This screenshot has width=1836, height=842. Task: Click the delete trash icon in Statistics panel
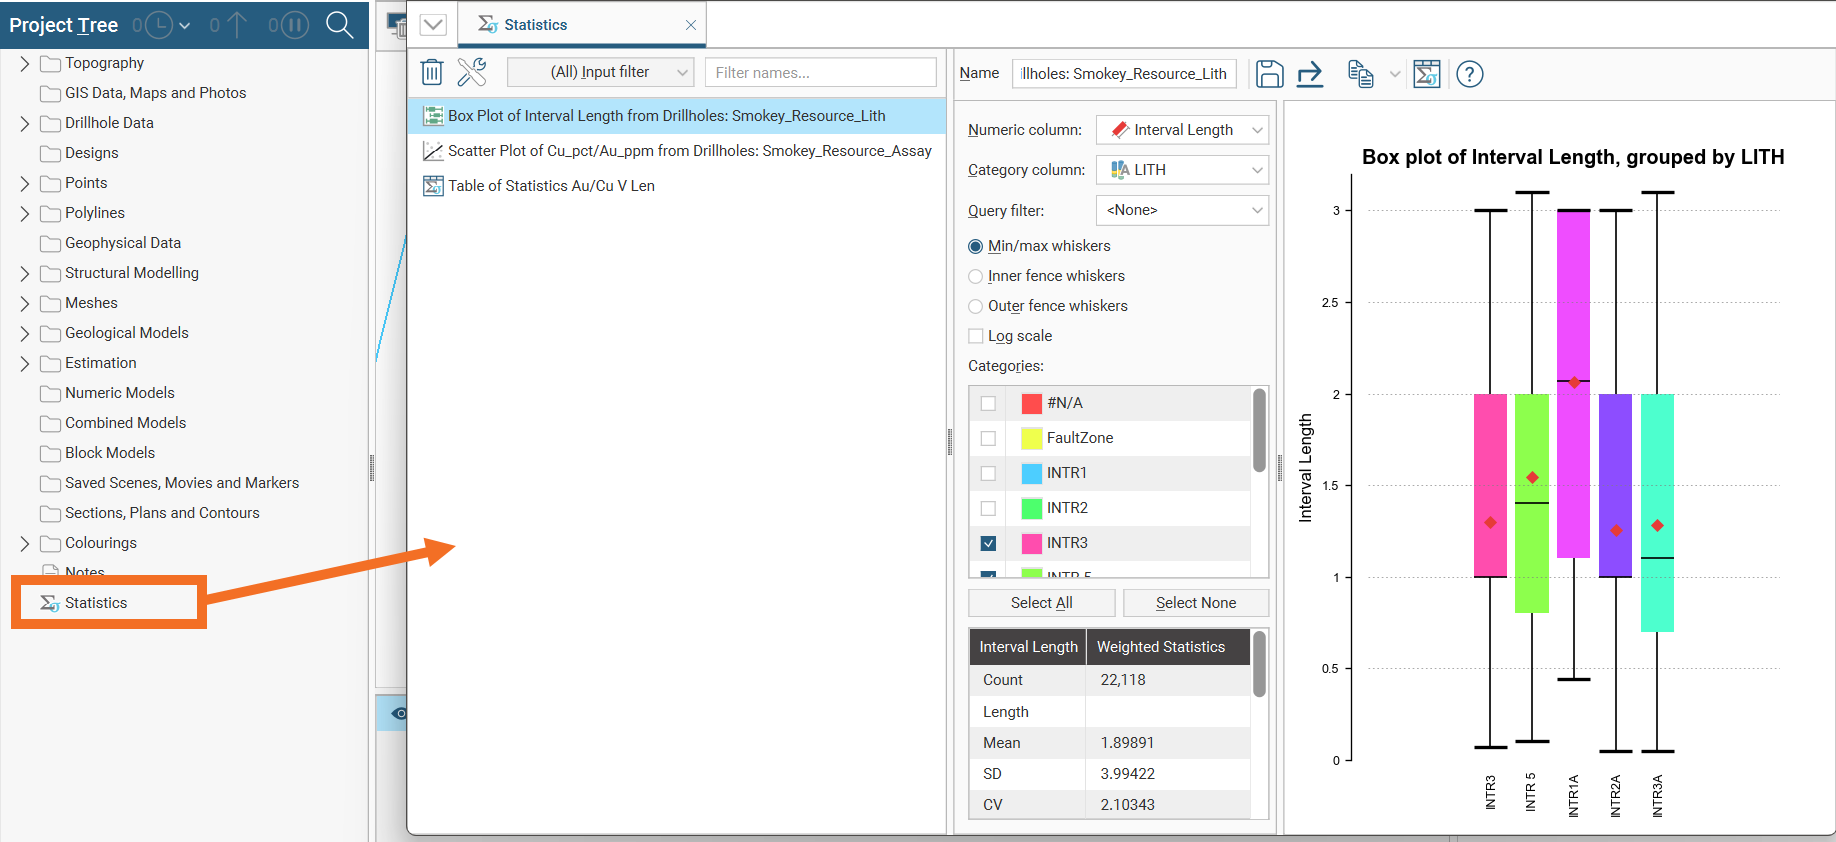[431, 72]
